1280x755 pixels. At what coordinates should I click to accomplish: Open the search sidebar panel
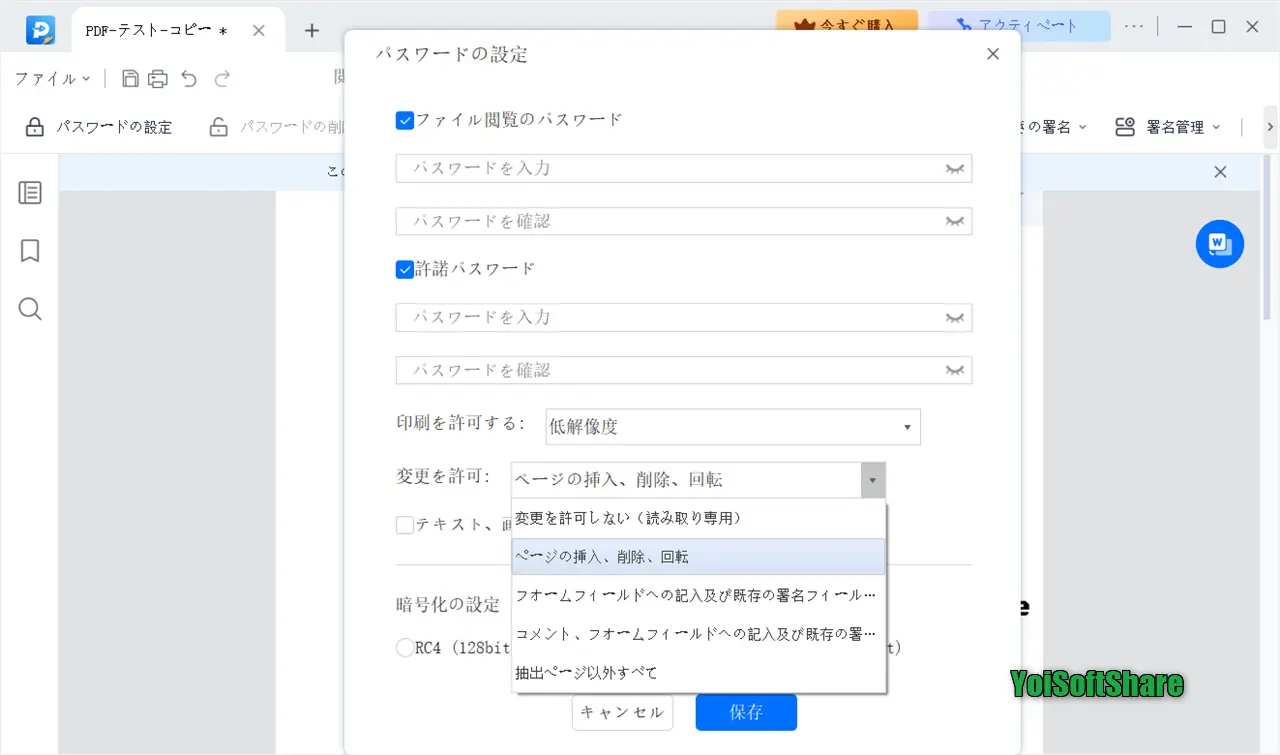(30, 309)
